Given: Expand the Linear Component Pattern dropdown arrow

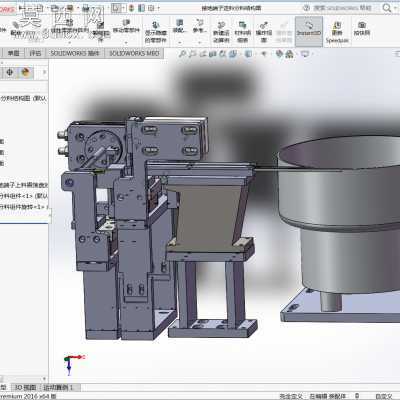Looking at the screenshot, I should pos(69,43).
